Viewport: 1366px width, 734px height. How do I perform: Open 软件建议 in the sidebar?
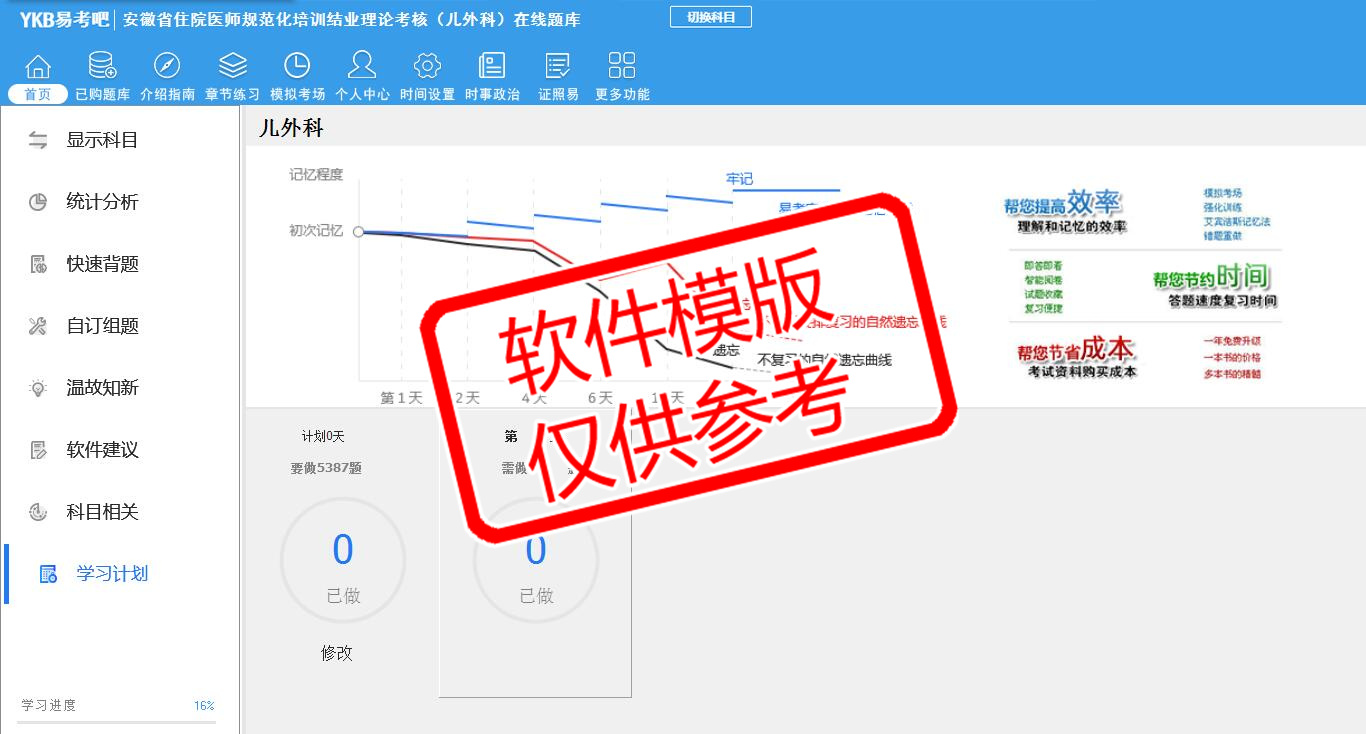pyautogui.click(x=101, y=450)
